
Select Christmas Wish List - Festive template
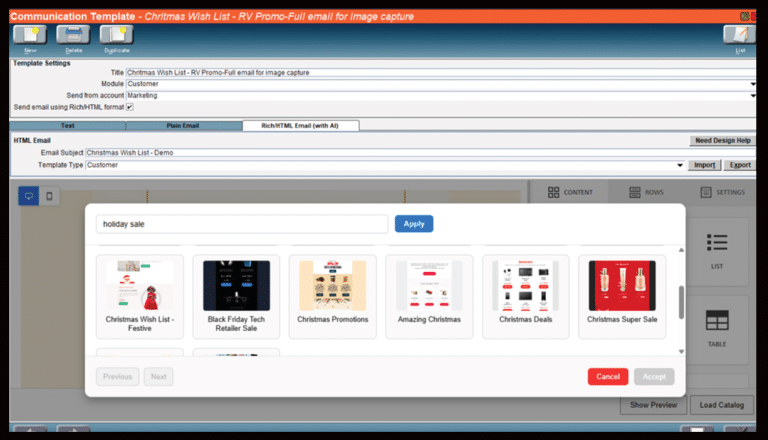(140, 296)
